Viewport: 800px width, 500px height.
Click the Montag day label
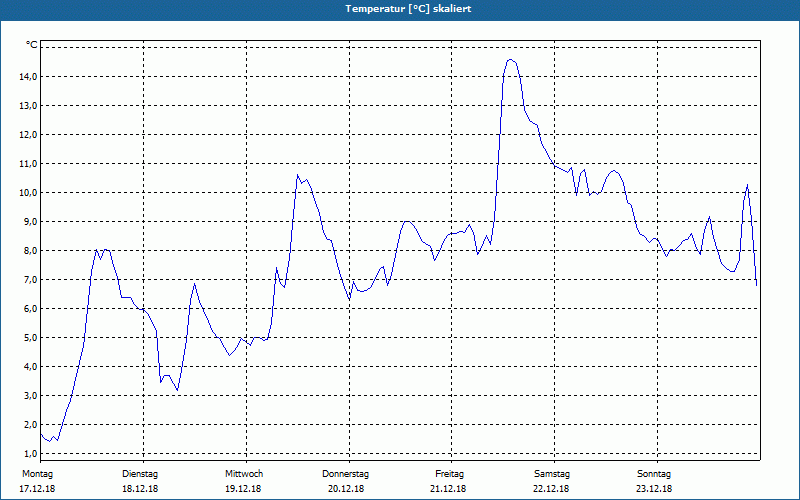pos(37,474)
